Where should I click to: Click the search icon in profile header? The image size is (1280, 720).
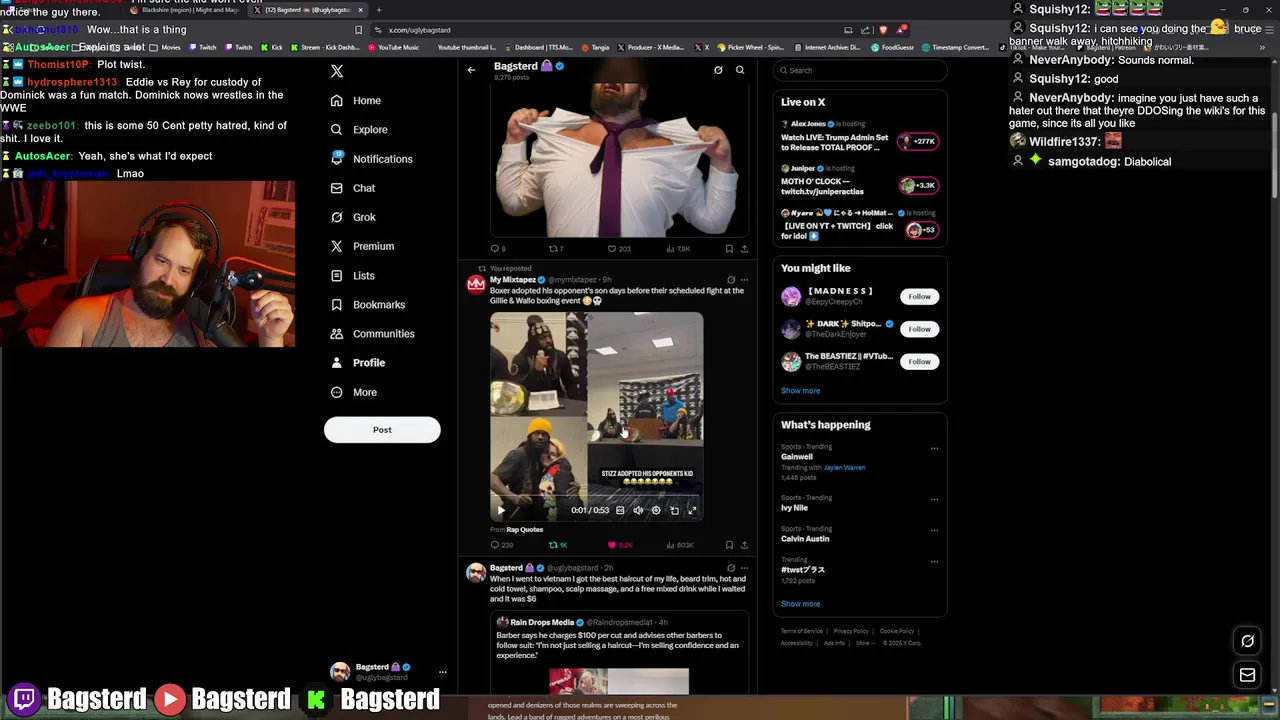click(x=740, y=70)
